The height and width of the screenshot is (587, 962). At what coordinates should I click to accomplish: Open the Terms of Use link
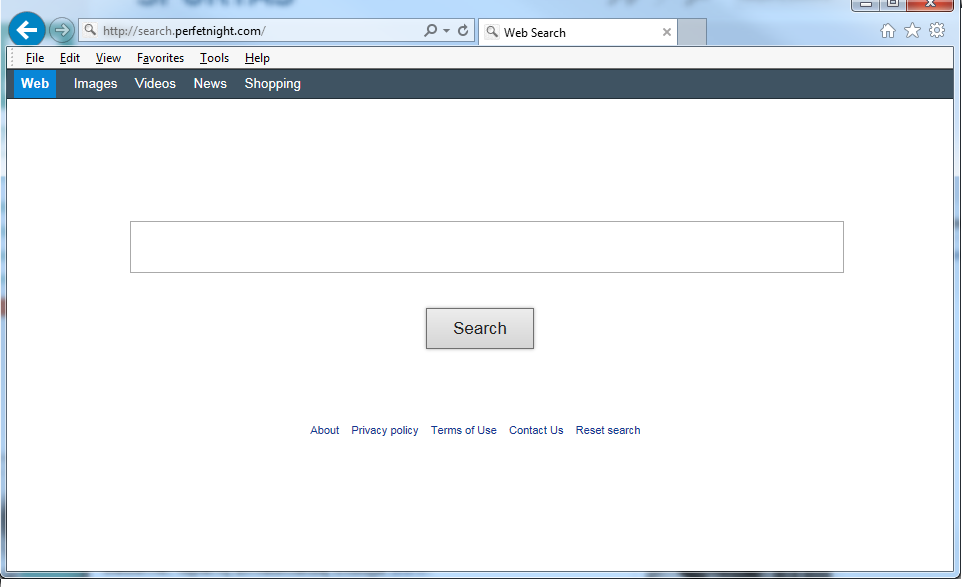click(463, 430)
